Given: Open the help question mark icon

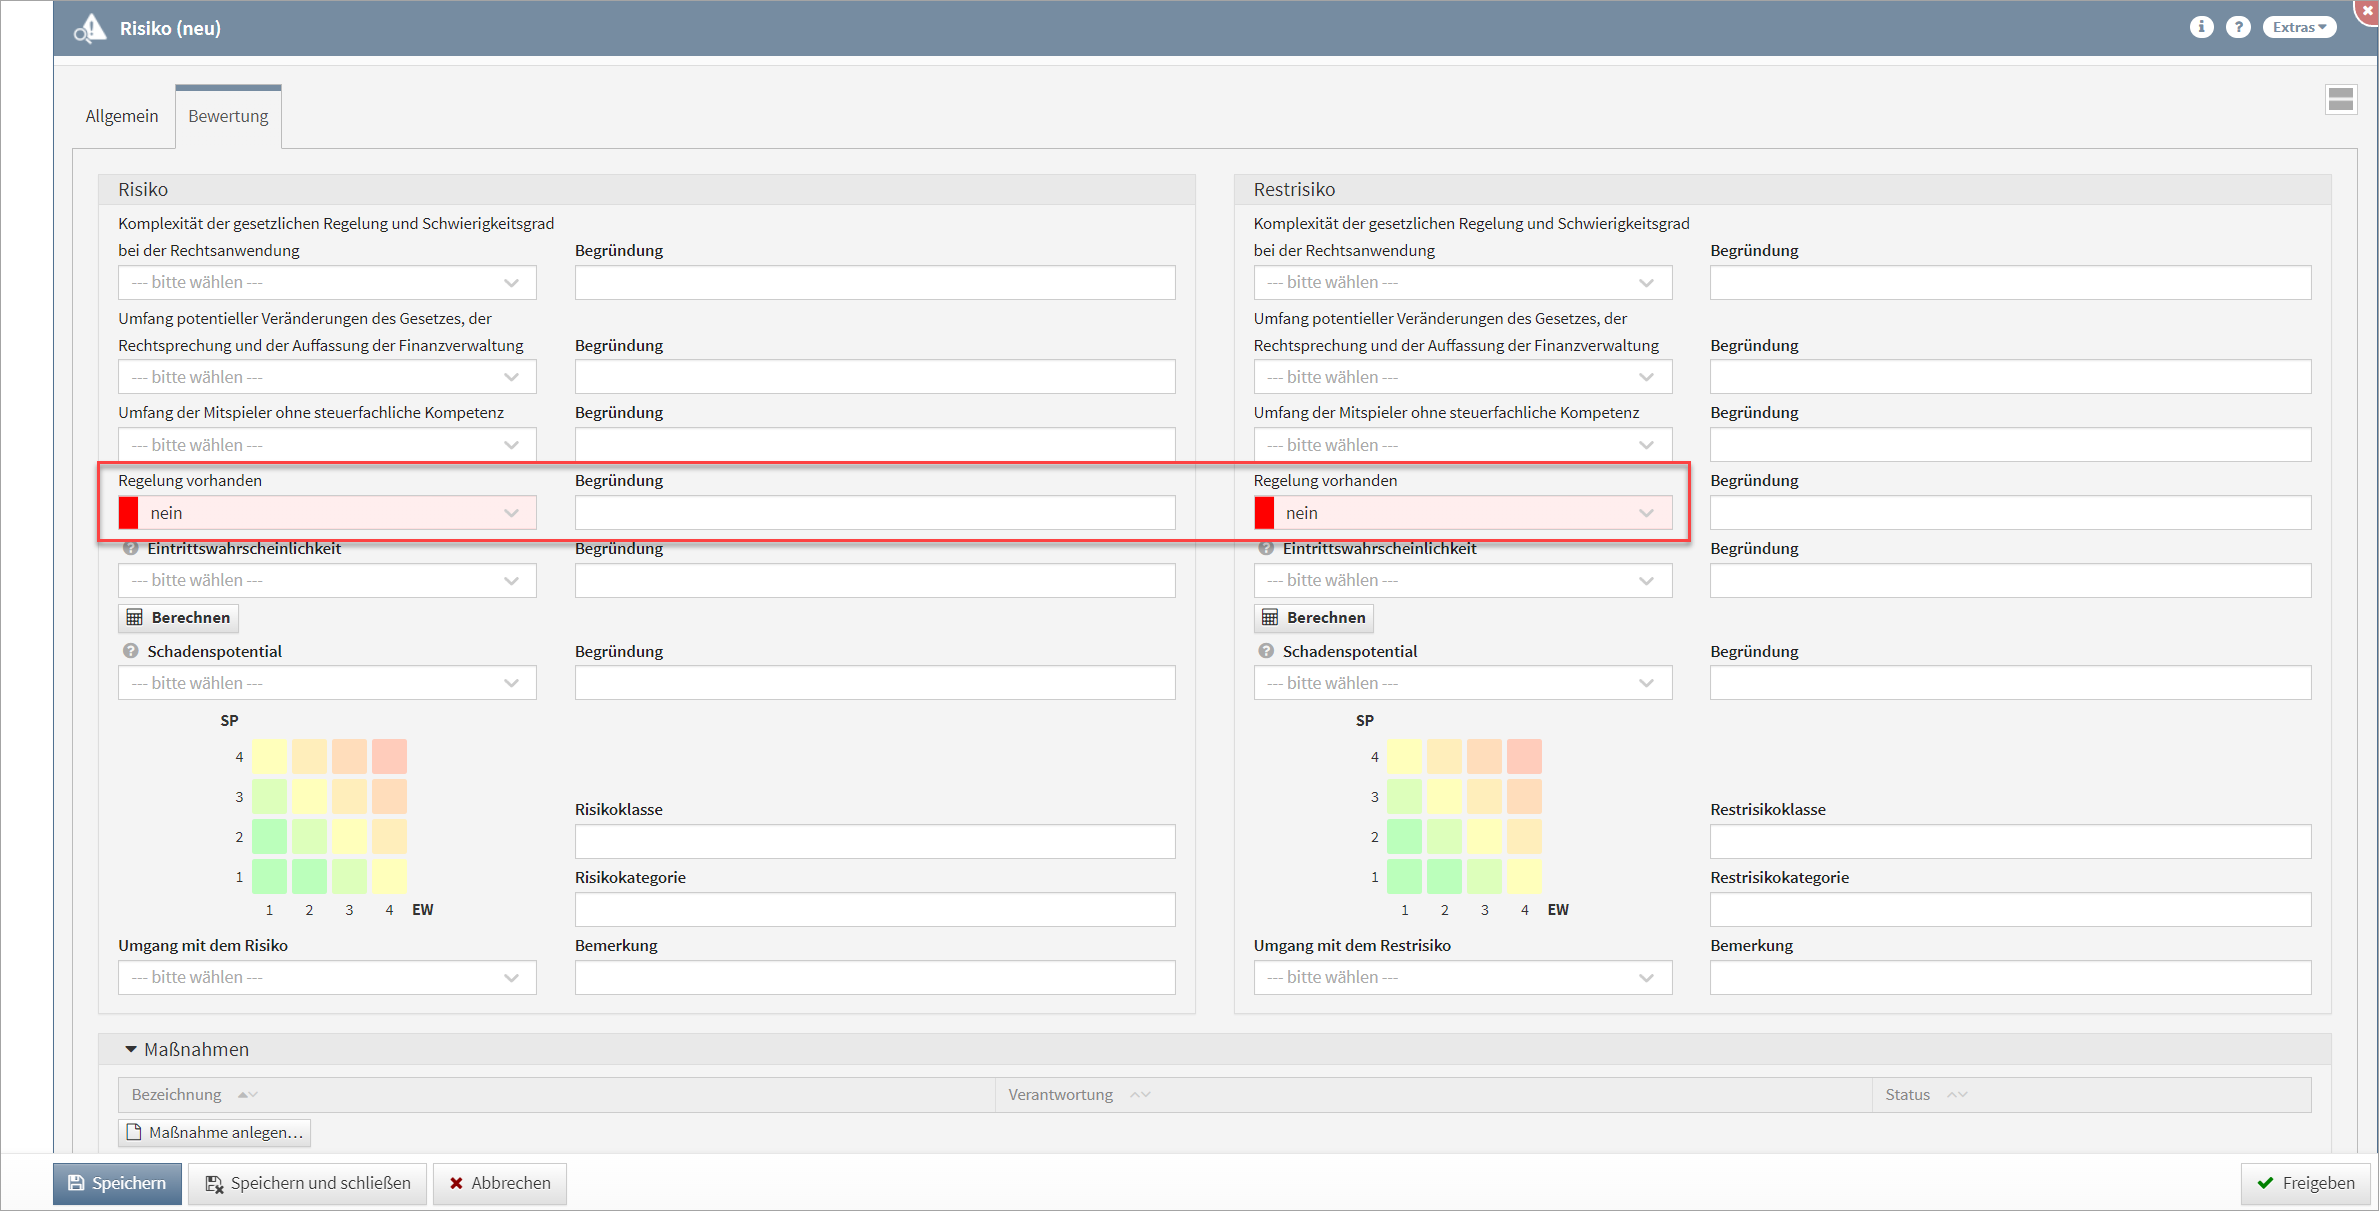Looking at the screenshot, I should point(2238,27).
